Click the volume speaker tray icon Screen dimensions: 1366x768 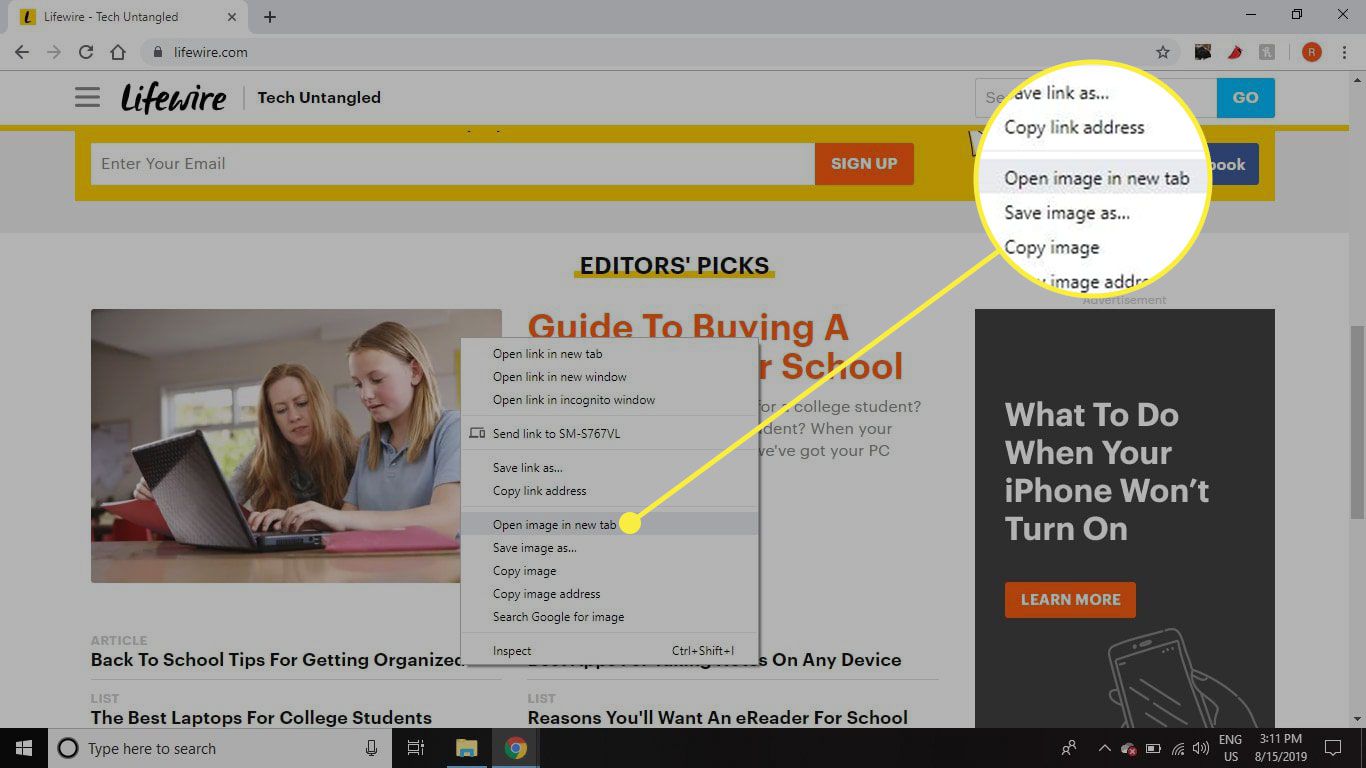coord(1201,748)
